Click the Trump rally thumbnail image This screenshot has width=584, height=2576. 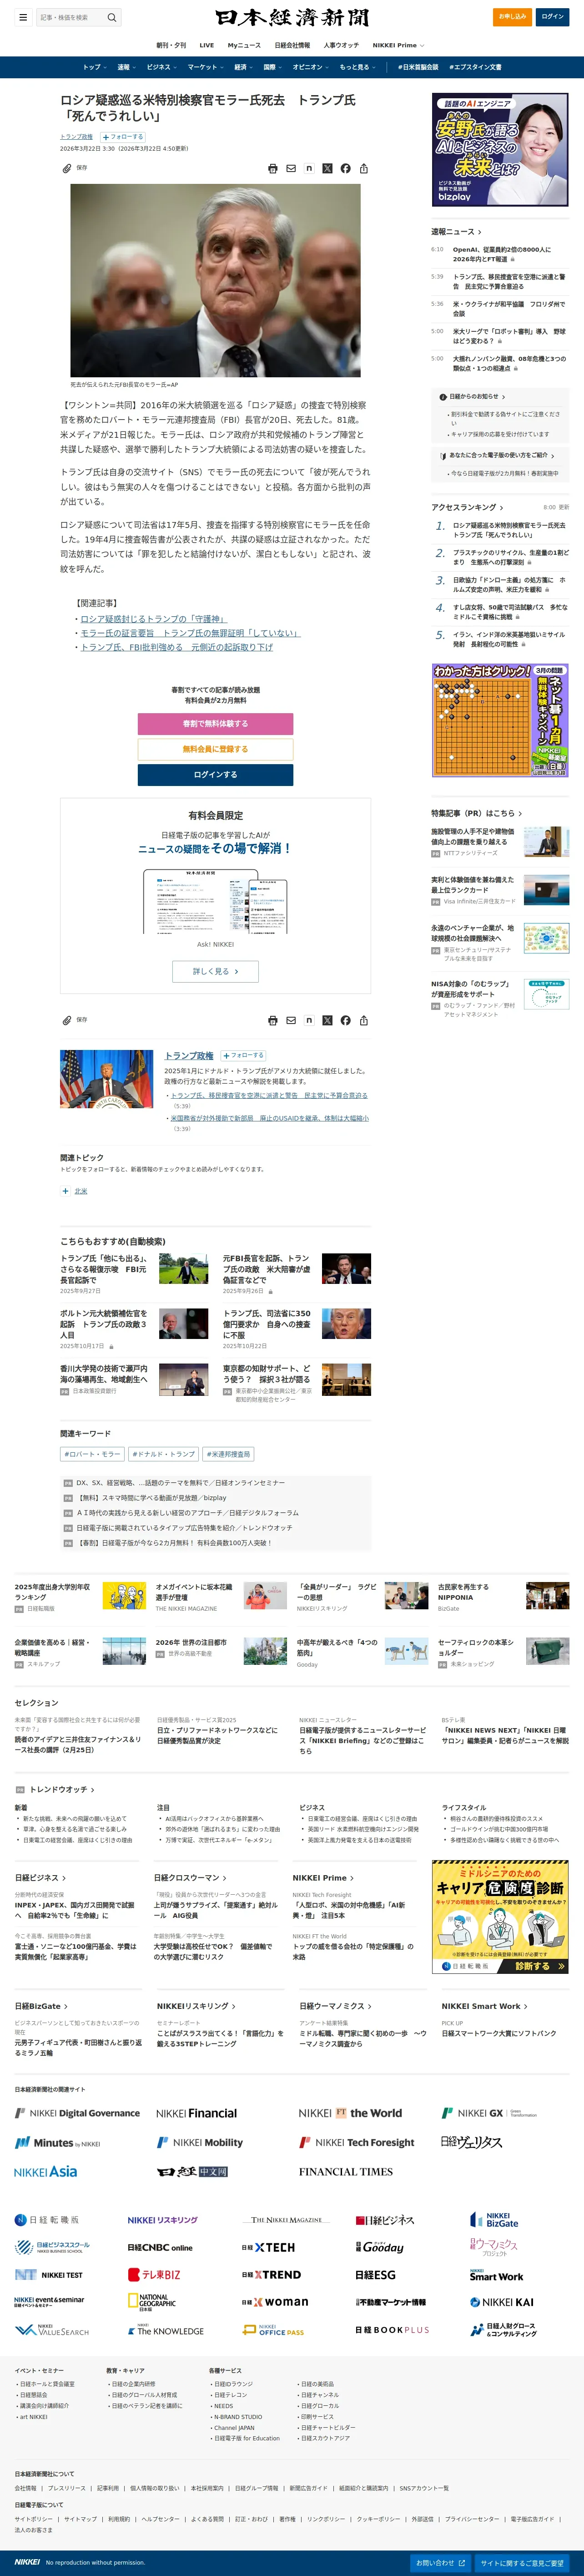(x=106, y=1079)
